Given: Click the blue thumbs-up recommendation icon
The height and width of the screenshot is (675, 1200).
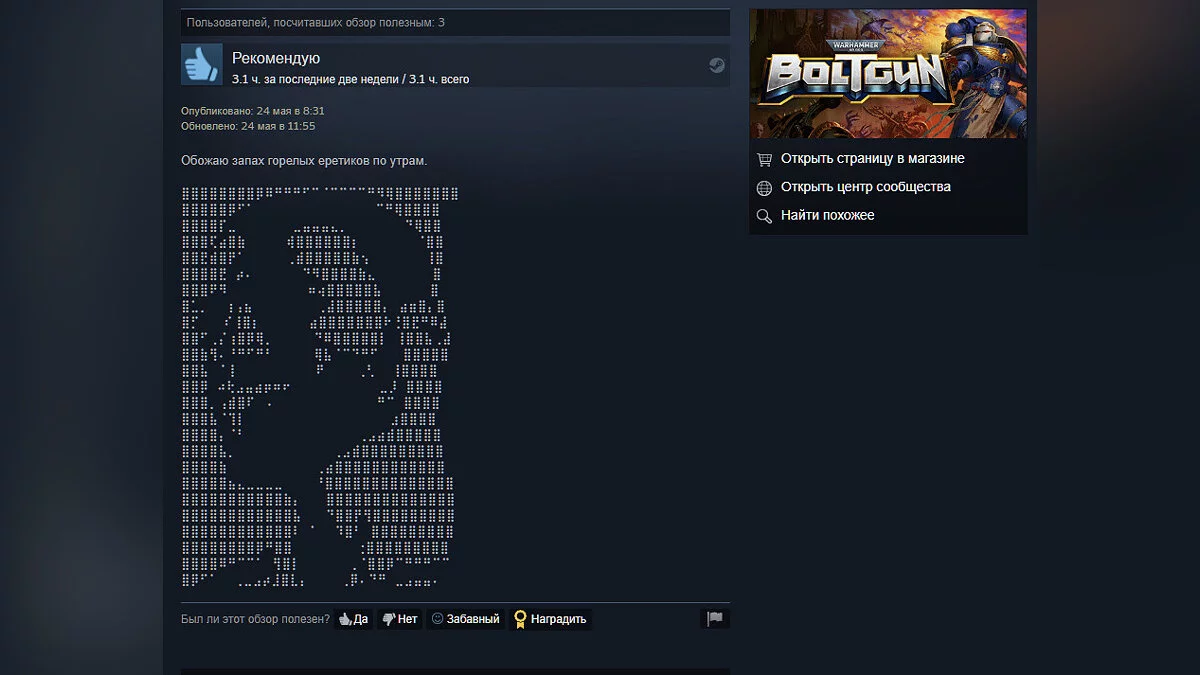Looking at the screenshot, I should 202,64.
